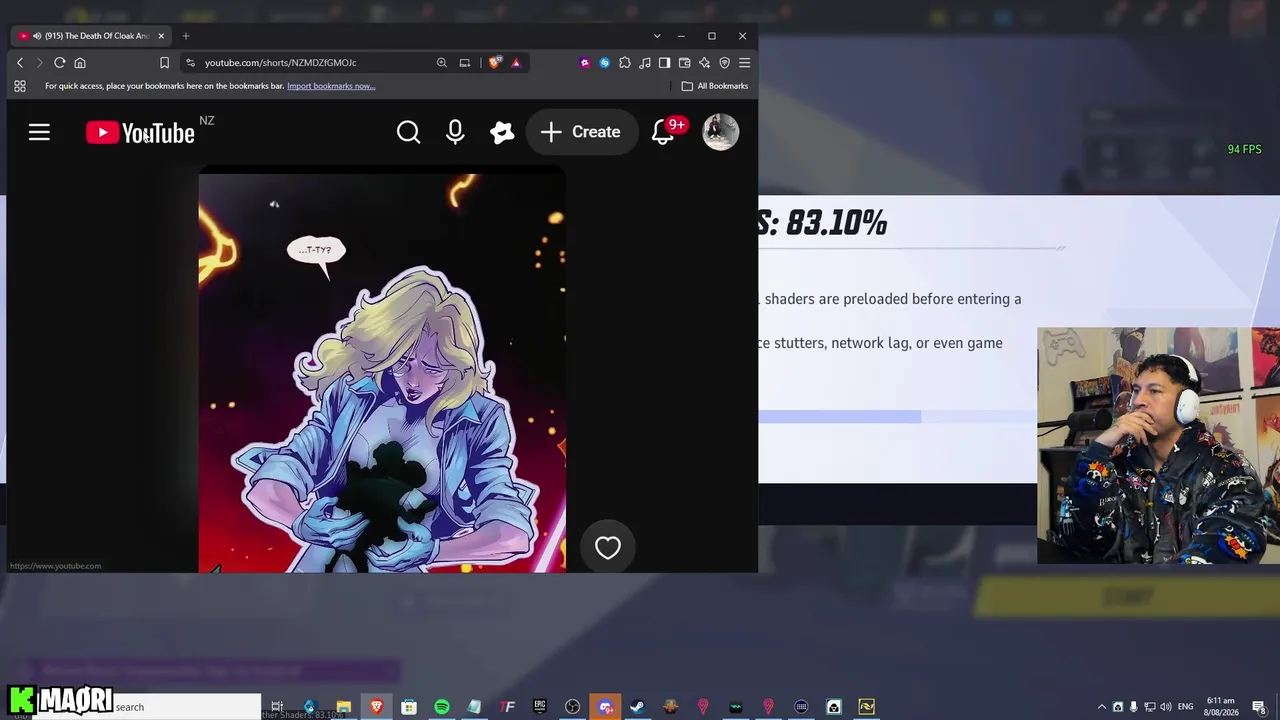
Task: Open the YouTube account avatar menu
Action: click(x=720, y=132)
